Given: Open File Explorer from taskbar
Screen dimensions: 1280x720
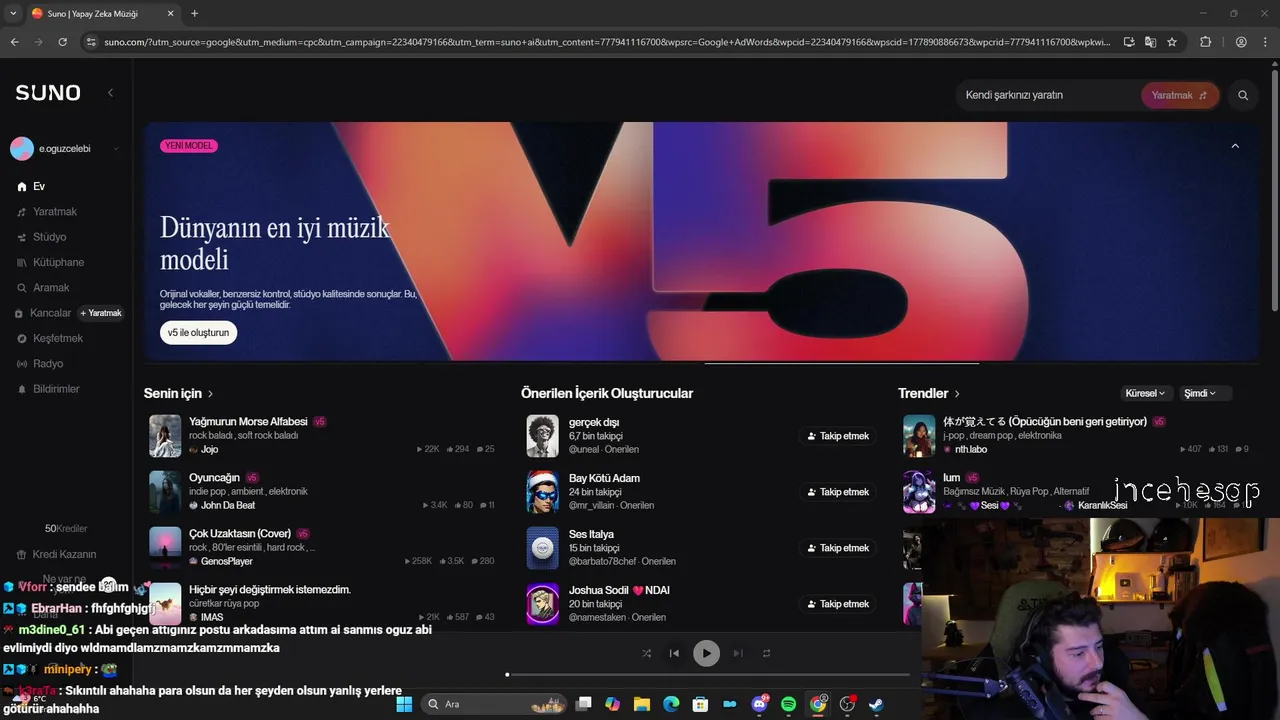Looking at the screenshot, I should coord(642,704).
